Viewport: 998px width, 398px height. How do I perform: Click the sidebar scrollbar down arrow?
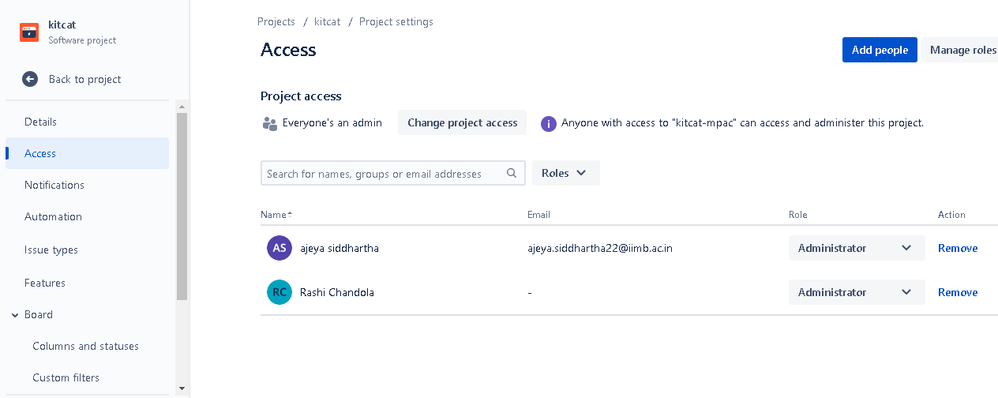[x=181, y=387]
